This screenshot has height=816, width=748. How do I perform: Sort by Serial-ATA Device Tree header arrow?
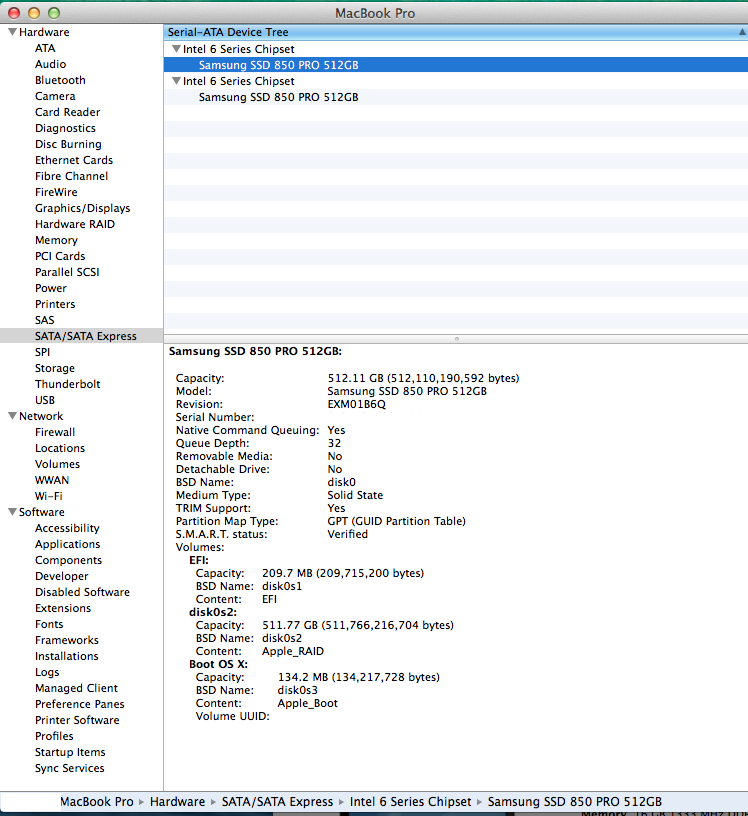742,32
